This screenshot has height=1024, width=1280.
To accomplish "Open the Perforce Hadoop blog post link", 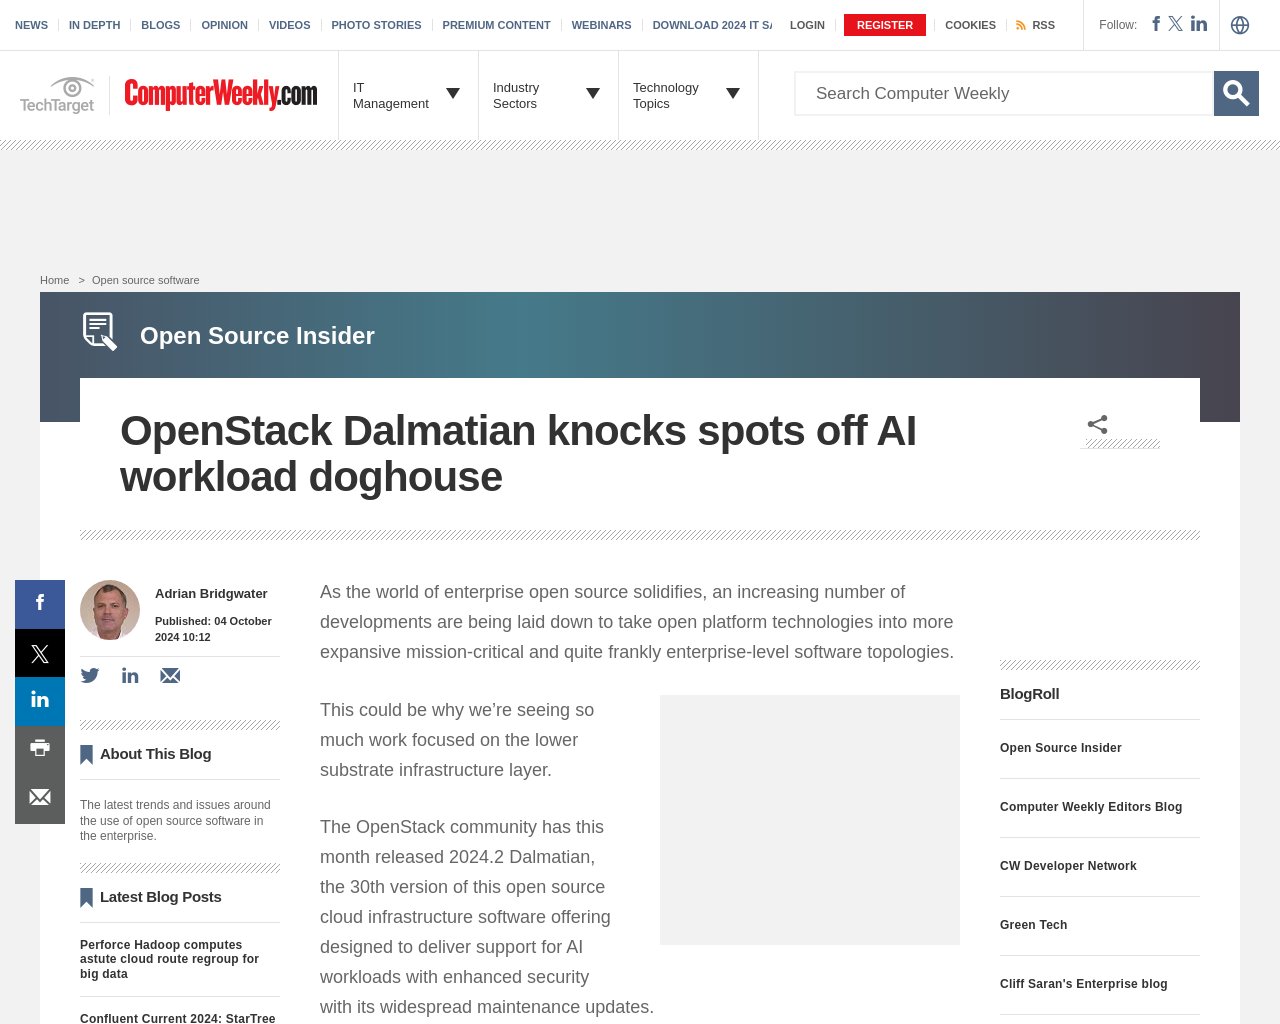I will pyautogui.click(x=170, y=959).
